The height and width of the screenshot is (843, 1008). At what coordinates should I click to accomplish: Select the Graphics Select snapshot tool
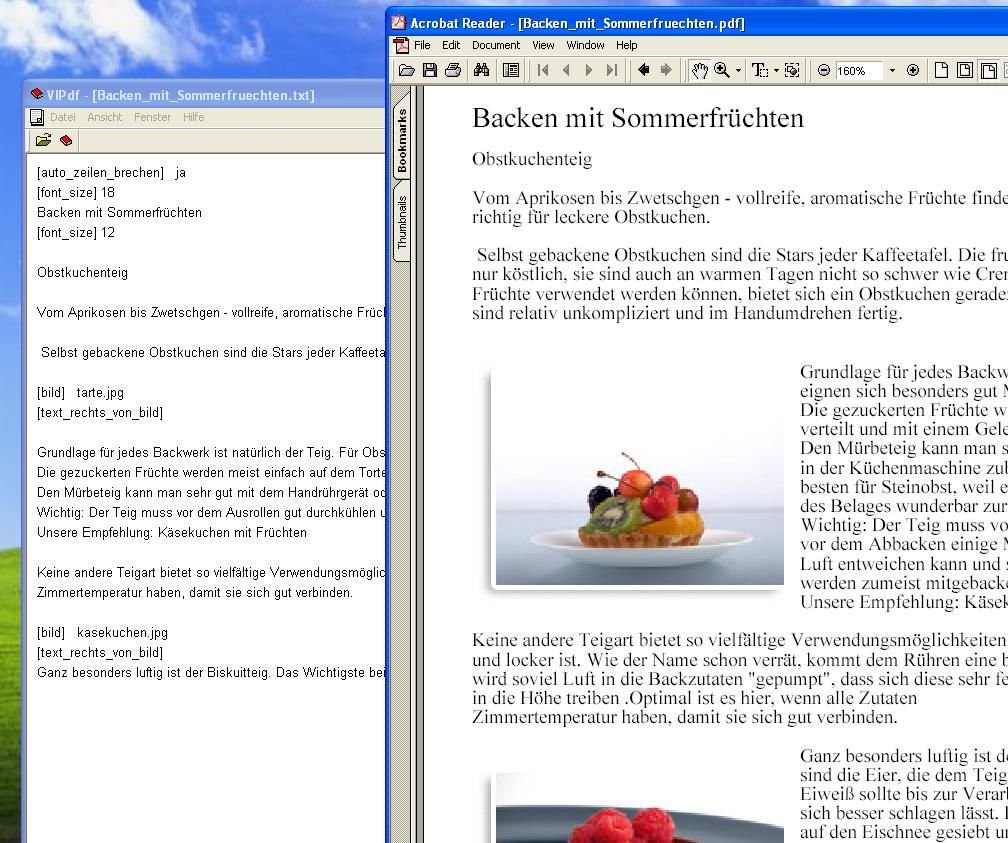click(x=792, y=70)
